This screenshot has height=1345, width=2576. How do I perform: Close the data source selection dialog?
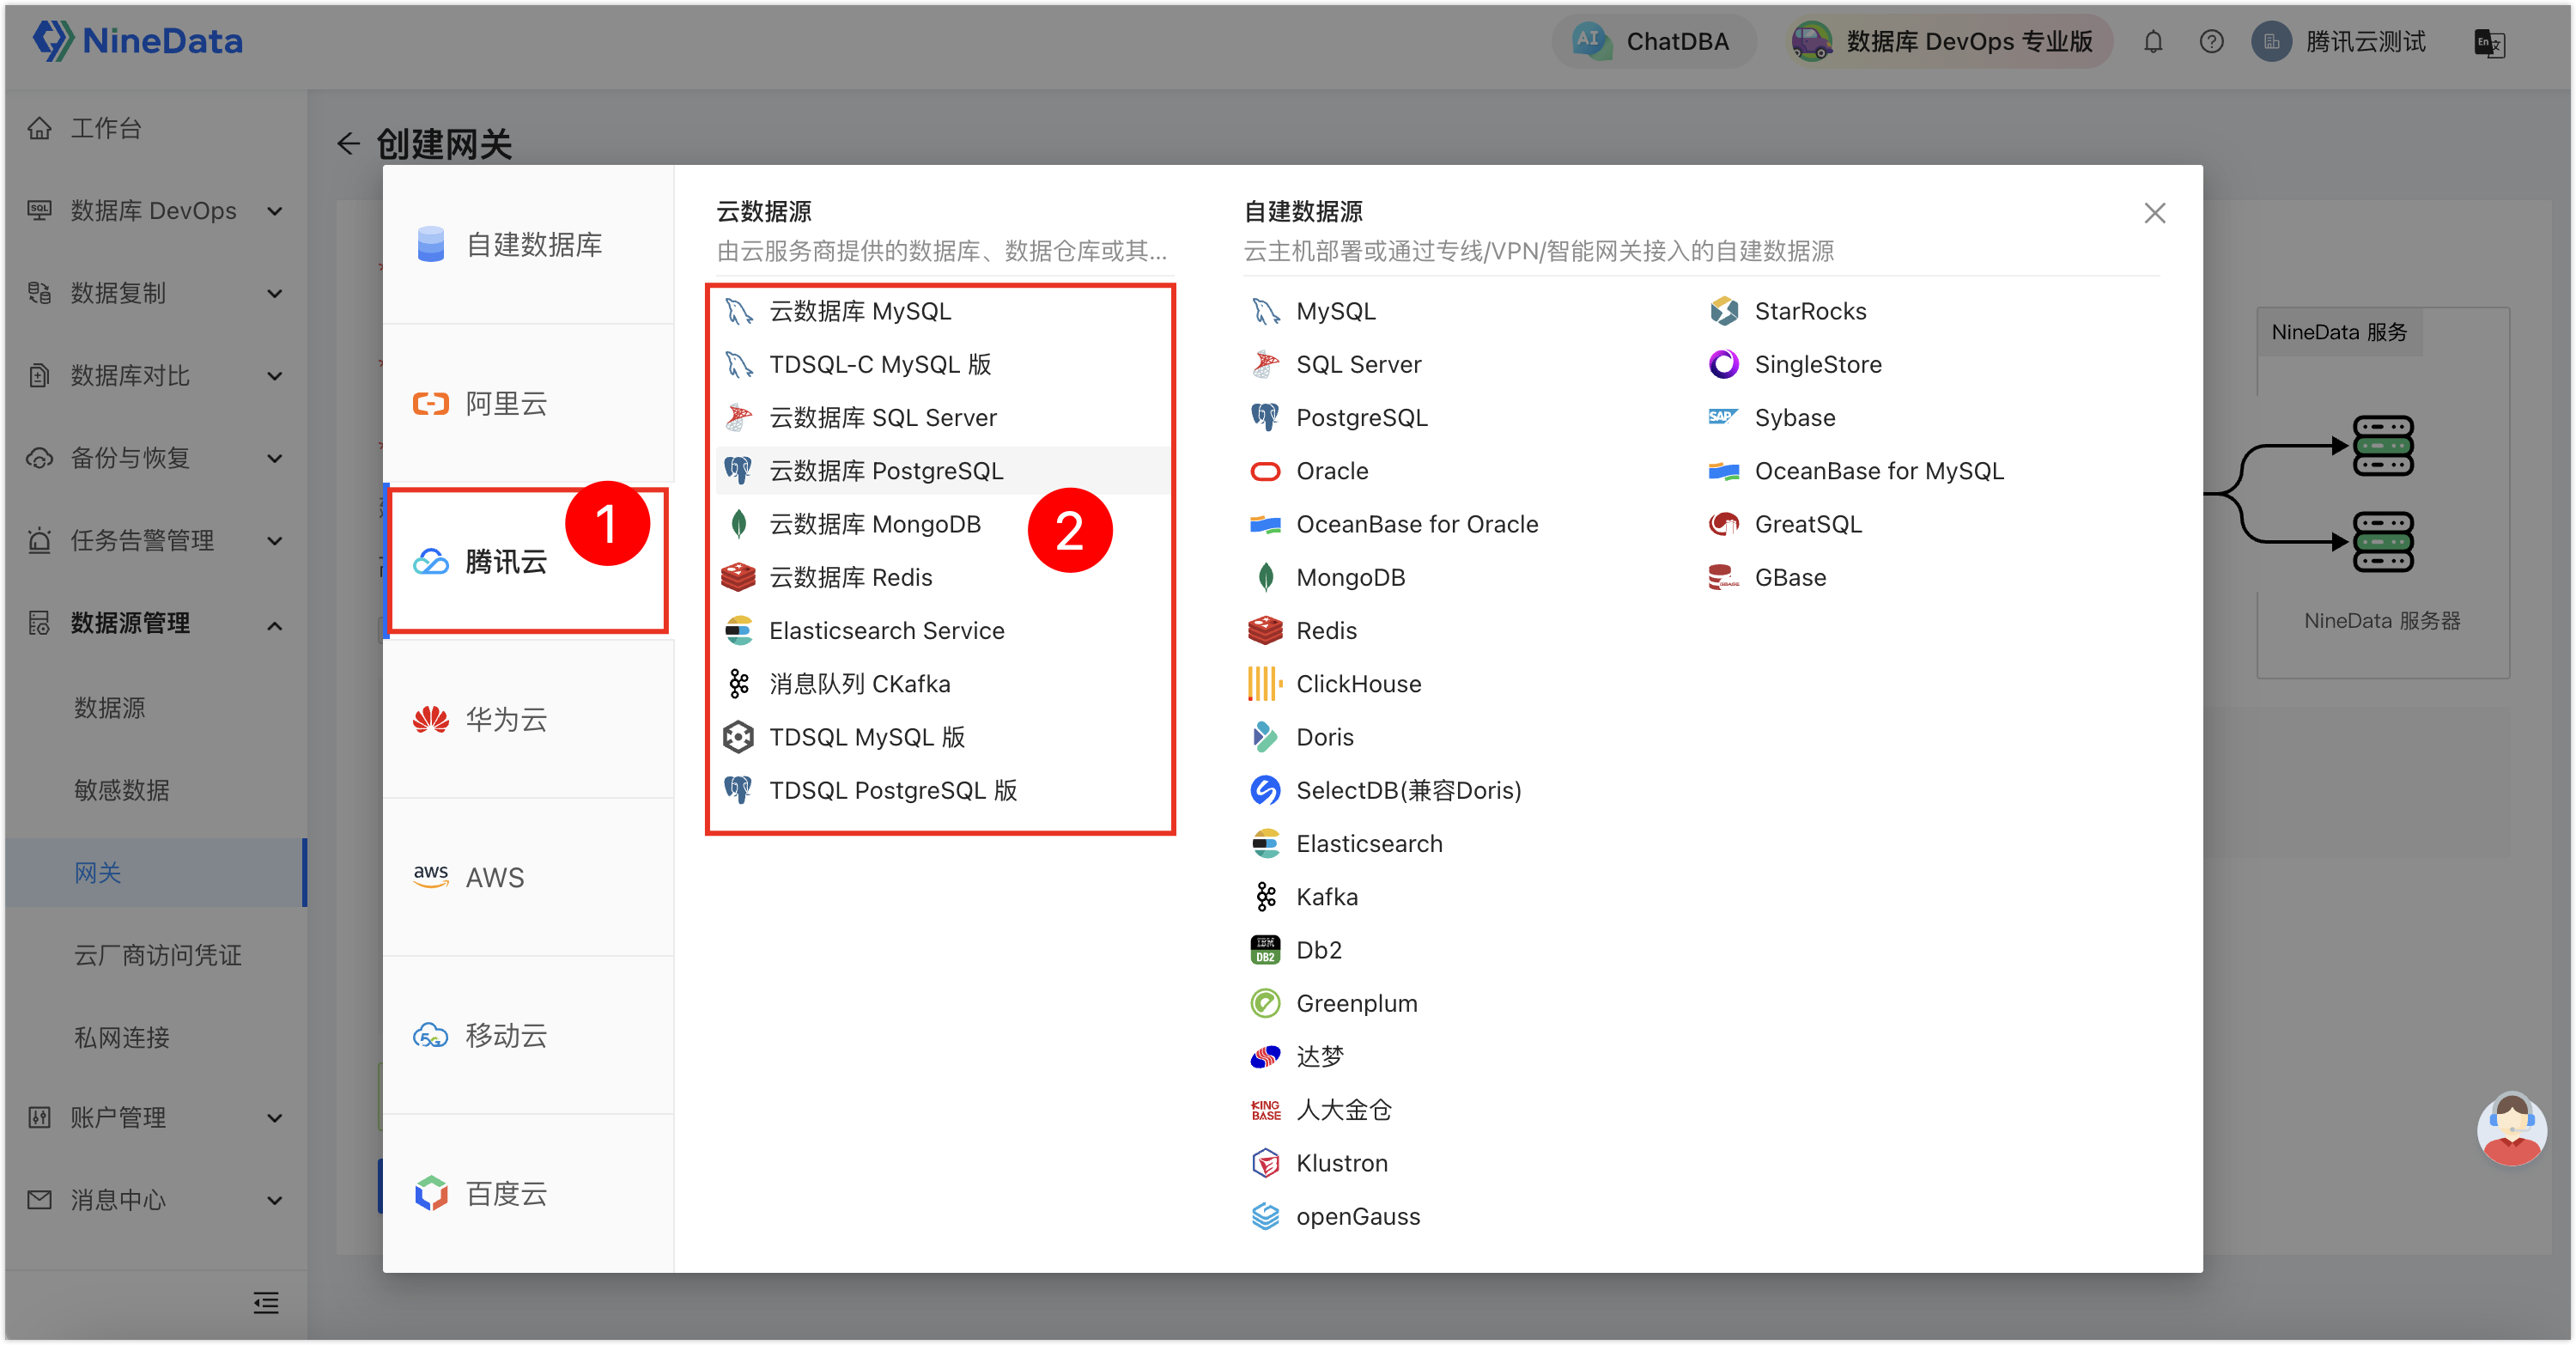(x=2154, y=213)
